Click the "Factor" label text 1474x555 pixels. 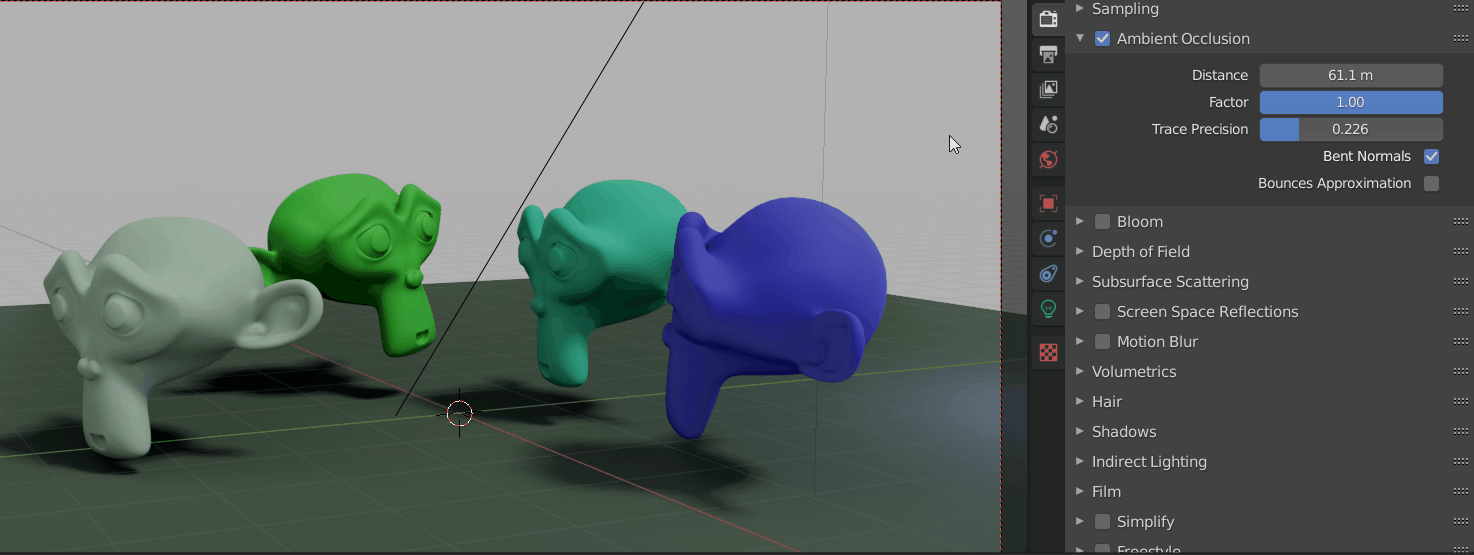pyautogui.click(x=1228, y=102)
